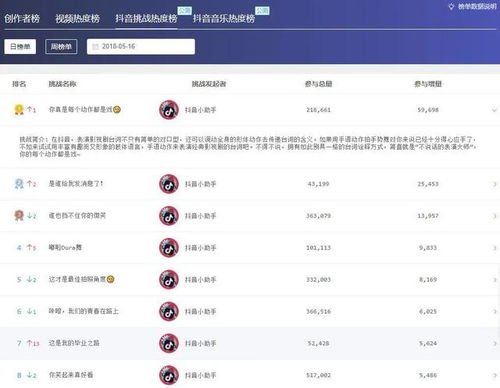Select the 日榜单 button
This screenshot has width=500, height=388.
coord(20,46)
